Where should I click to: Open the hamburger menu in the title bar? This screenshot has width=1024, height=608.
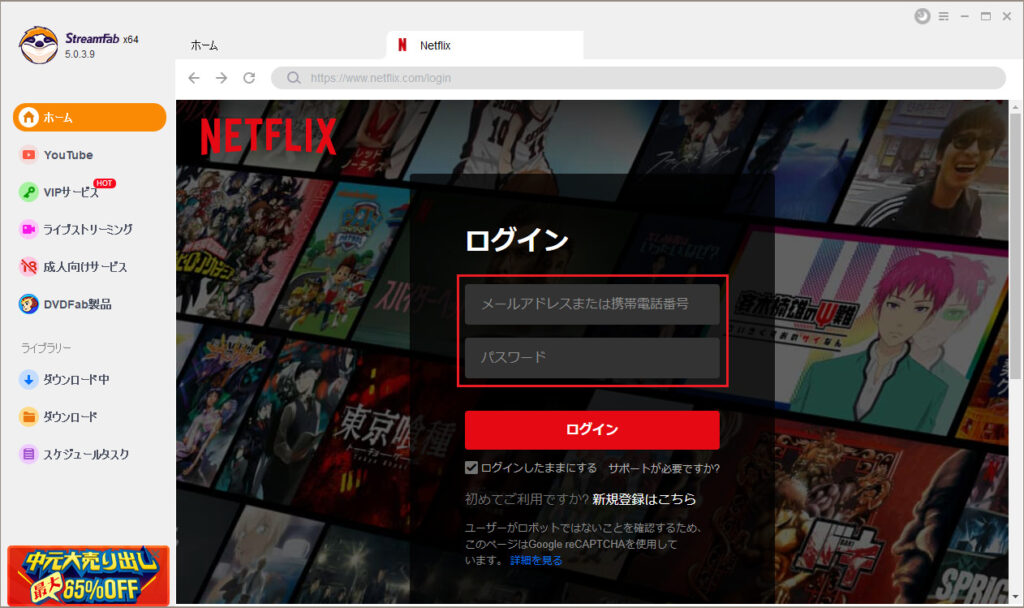click(944, 16)
